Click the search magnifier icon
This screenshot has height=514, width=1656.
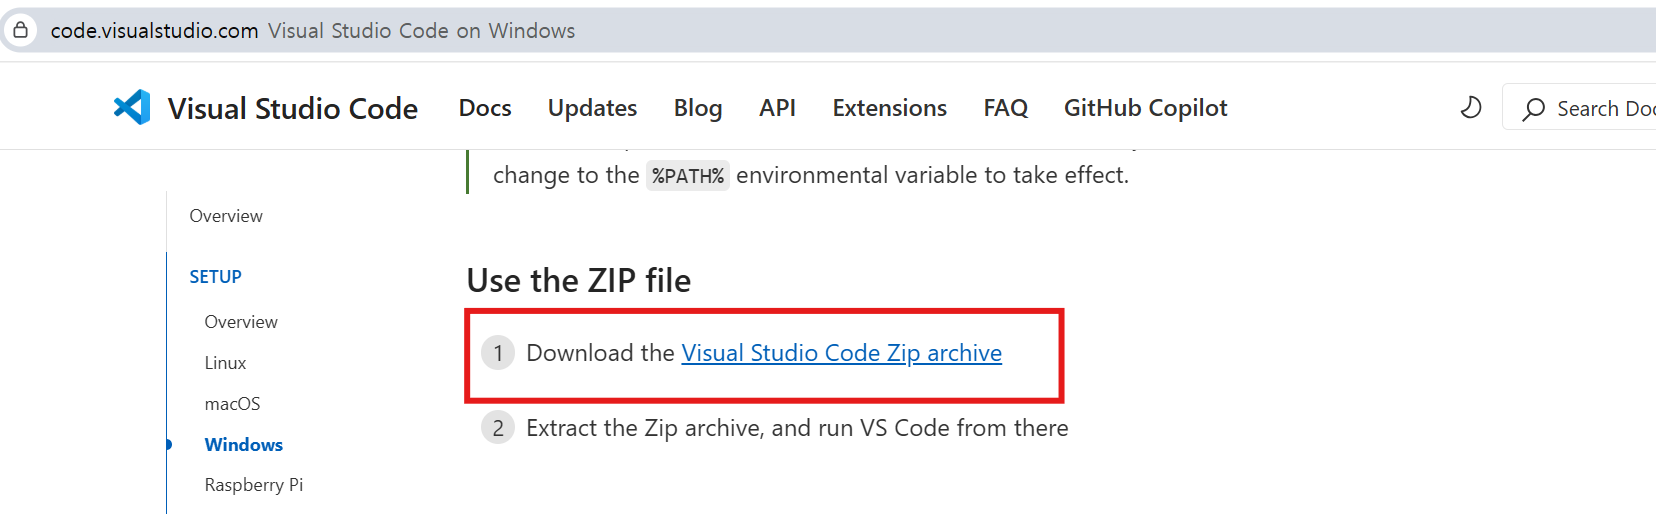[x=1533, y=109]
